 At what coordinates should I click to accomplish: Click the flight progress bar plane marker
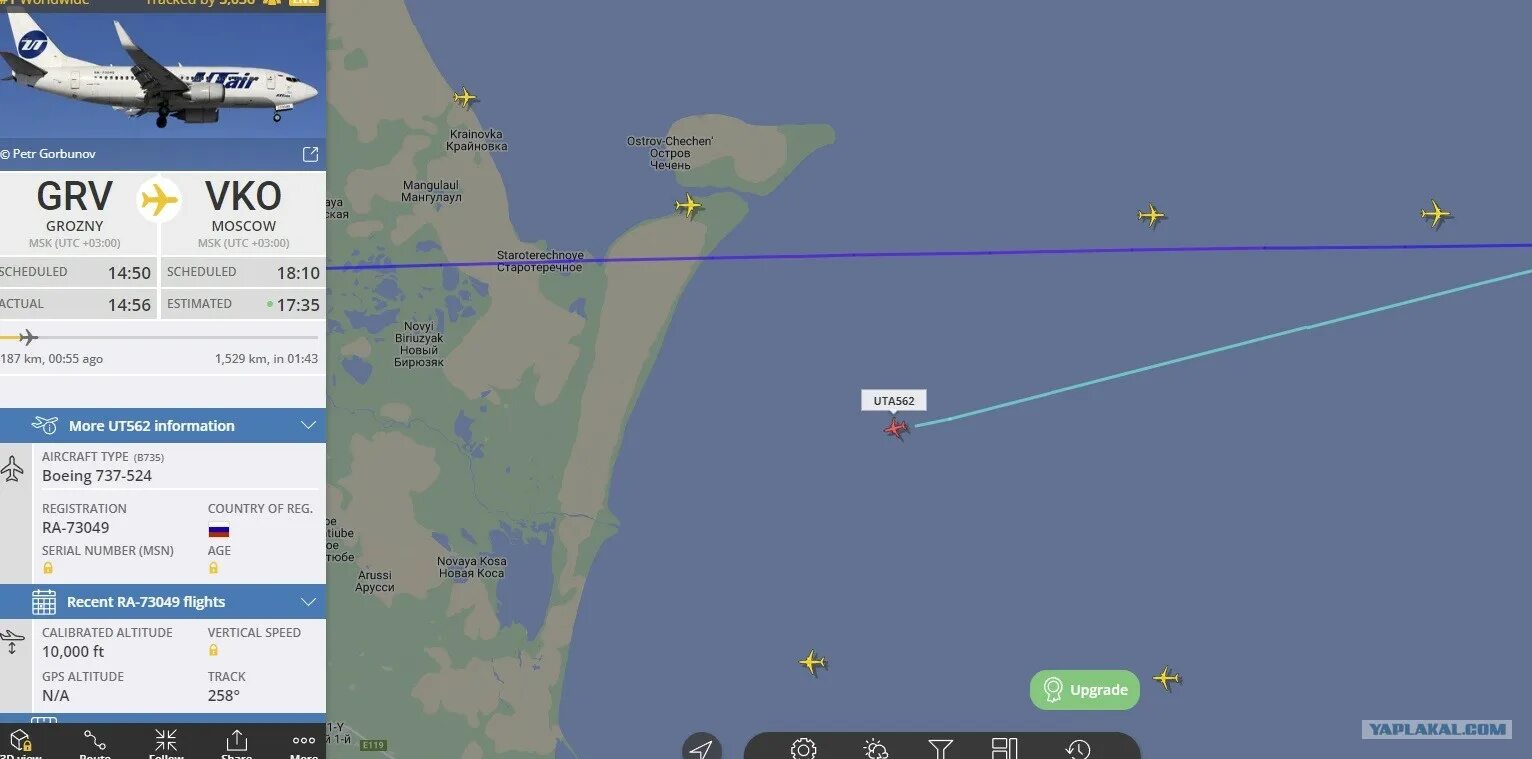click(x=27, y=337)
